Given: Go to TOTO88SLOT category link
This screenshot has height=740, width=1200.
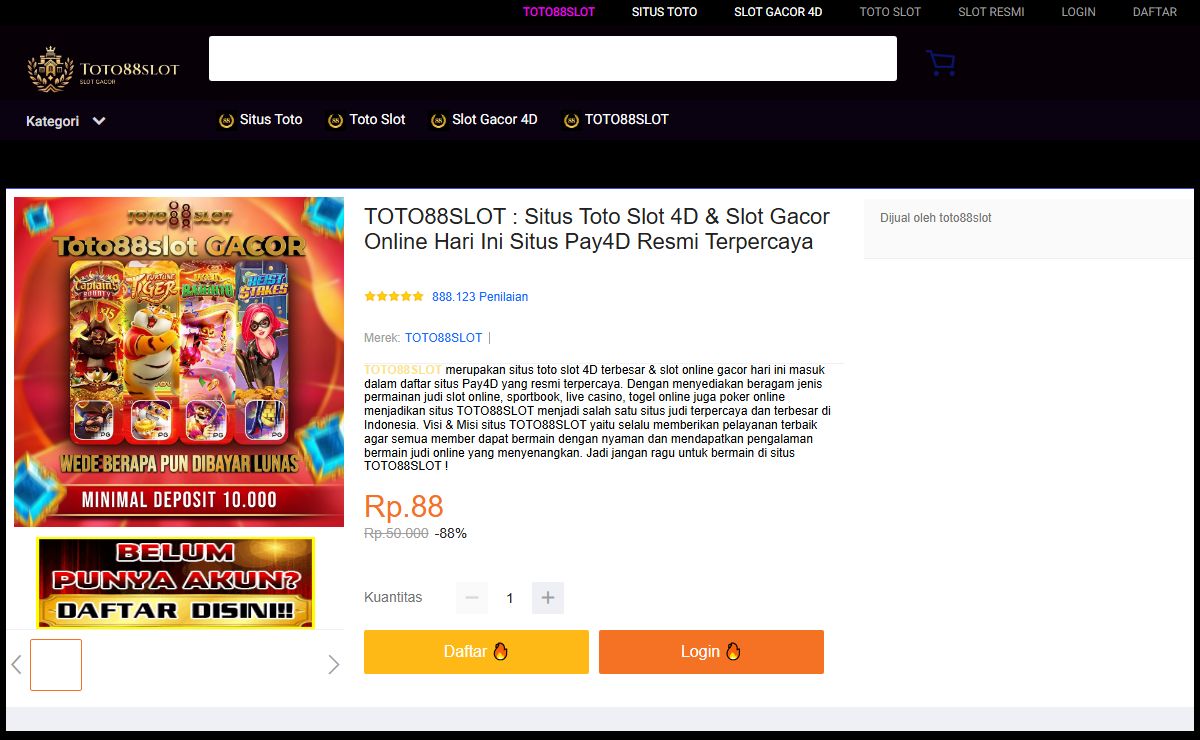Looking at the screenshot, I should click(x=627, y=119).
